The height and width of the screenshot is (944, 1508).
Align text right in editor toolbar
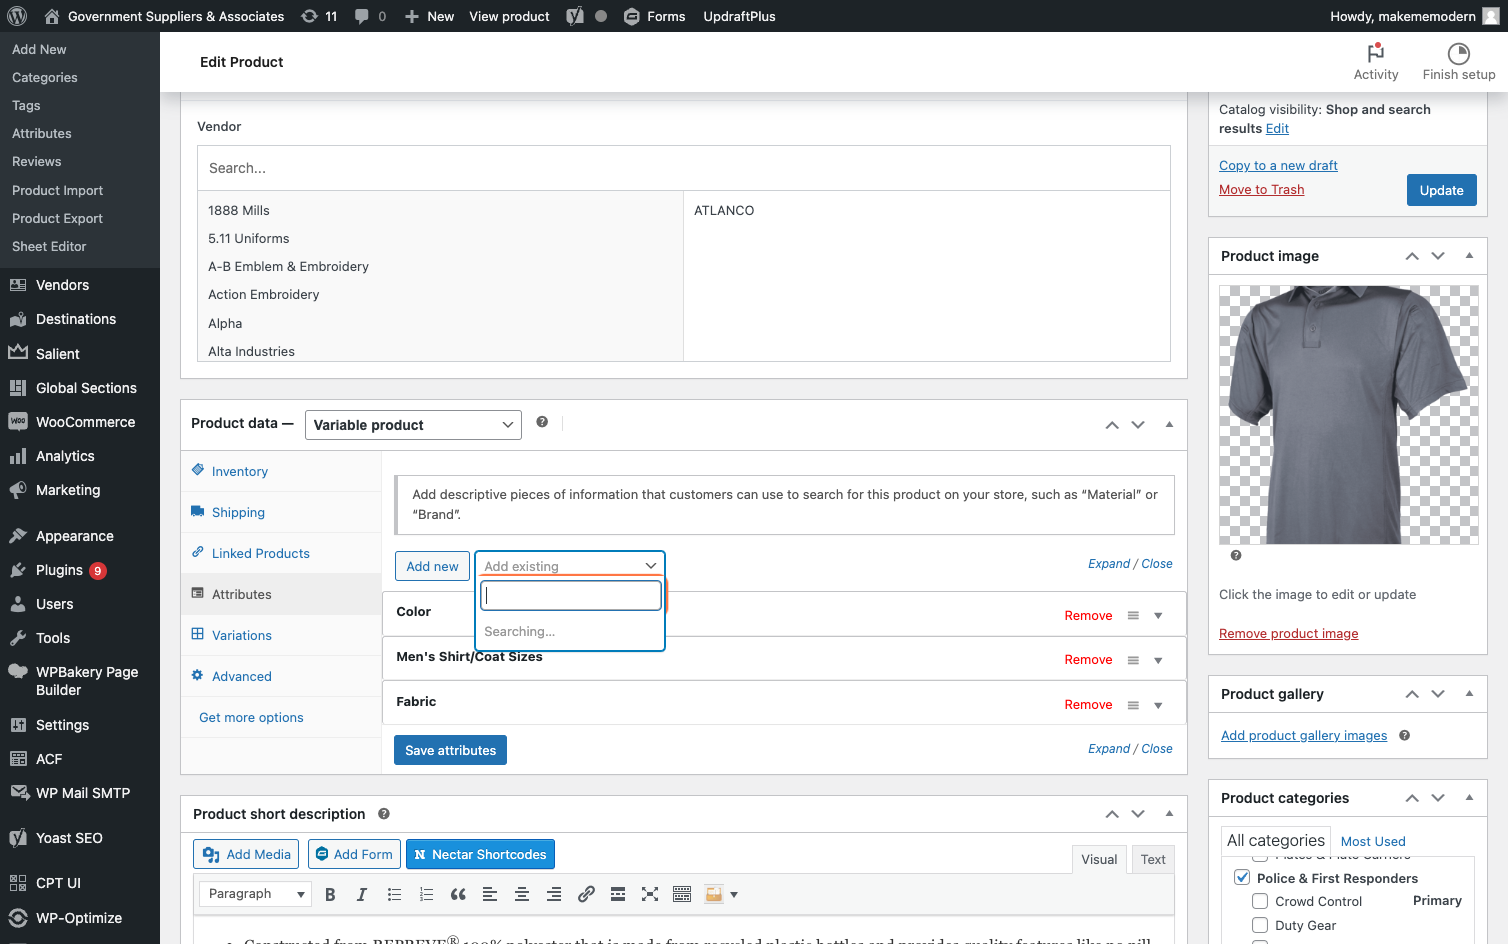pyautogui.click(x=554, y=895)
